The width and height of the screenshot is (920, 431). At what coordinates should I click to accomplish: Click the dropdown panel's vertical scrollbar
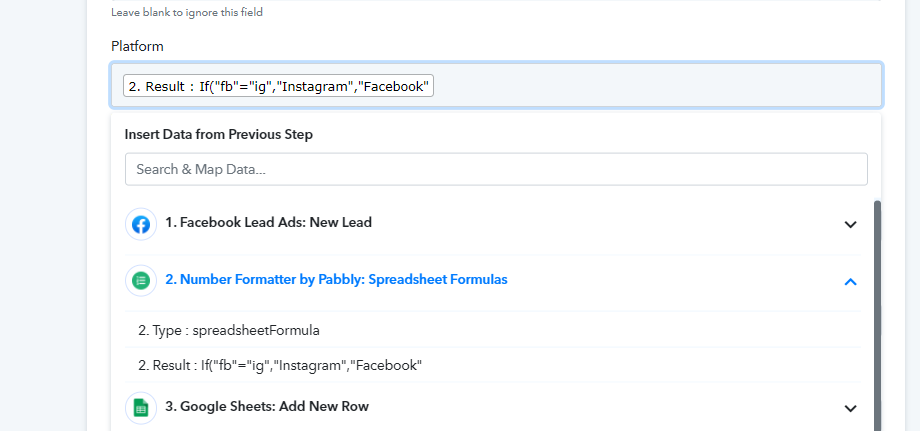tap(877, 317)
